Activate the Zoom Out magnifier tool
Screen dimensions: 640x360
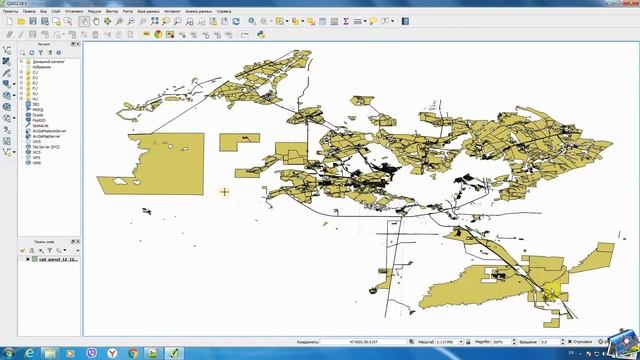click(x=131, y=21)
